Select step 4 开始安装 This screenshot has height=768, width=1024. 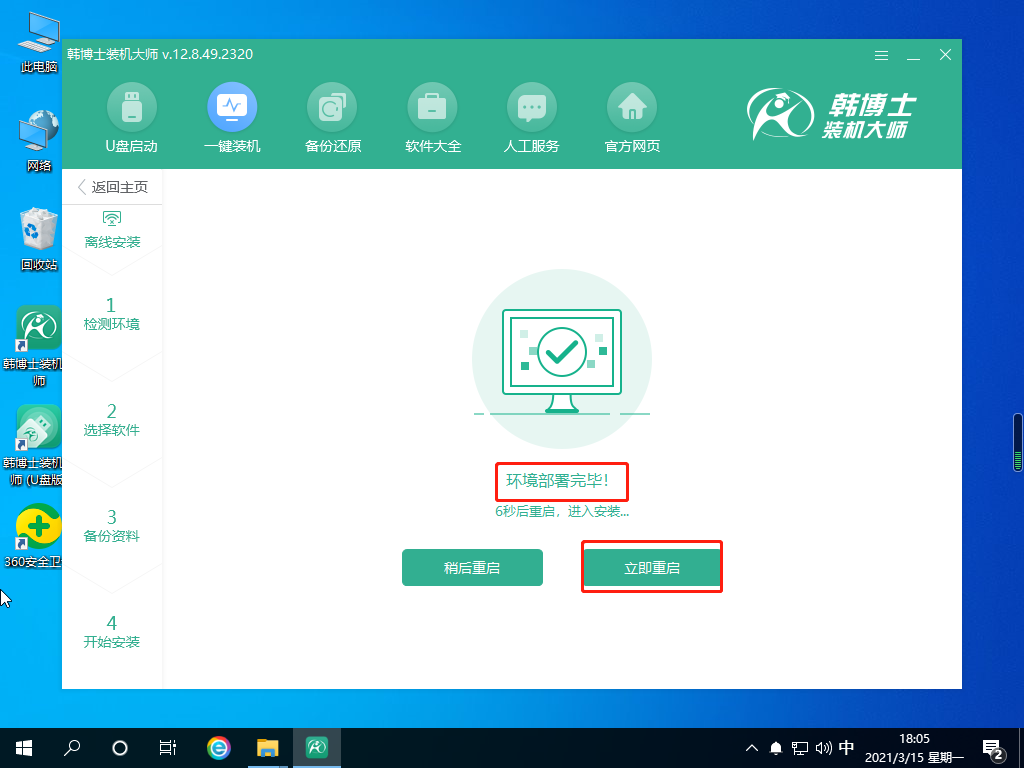(x=112, y=632)
